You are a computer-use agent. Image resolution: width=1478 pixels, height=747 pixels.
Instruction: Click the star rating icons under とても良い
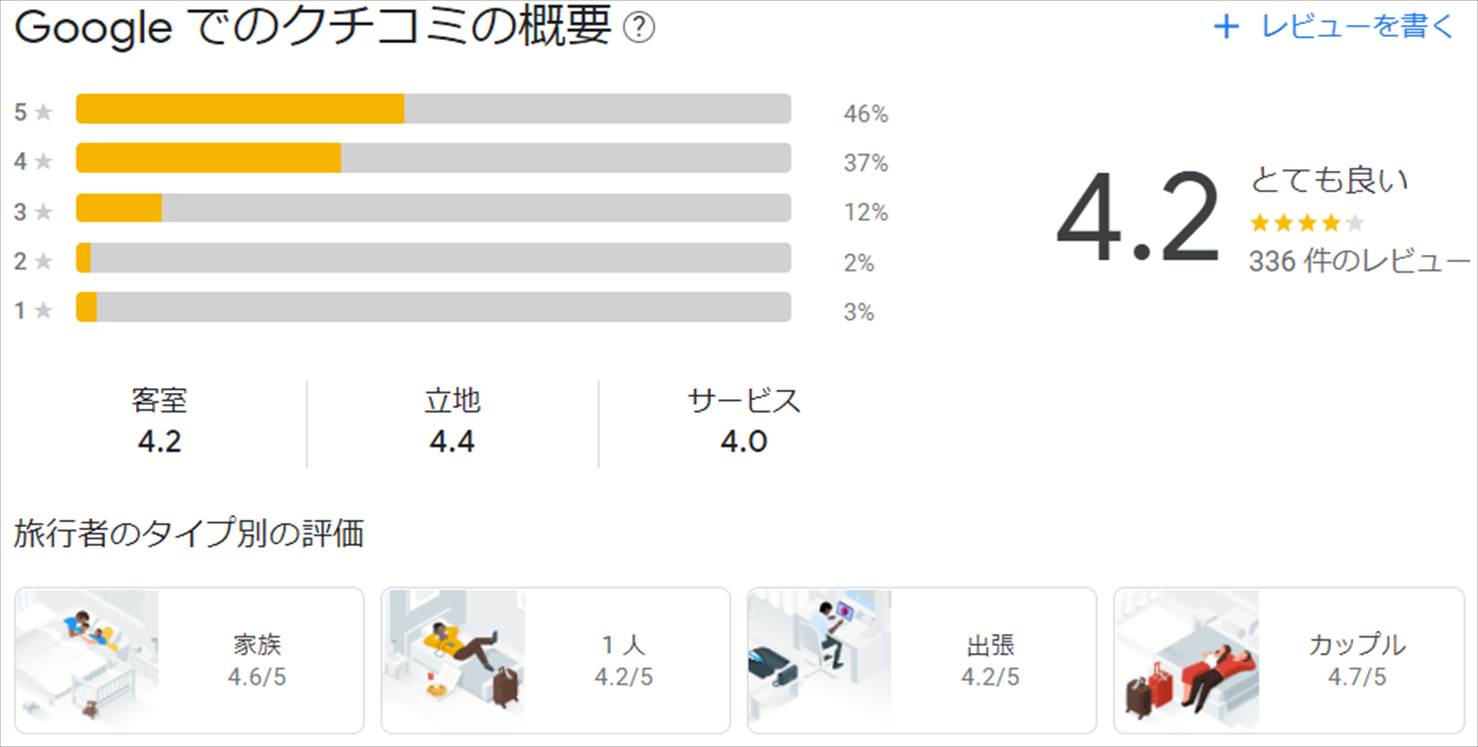coord(1306,223)
